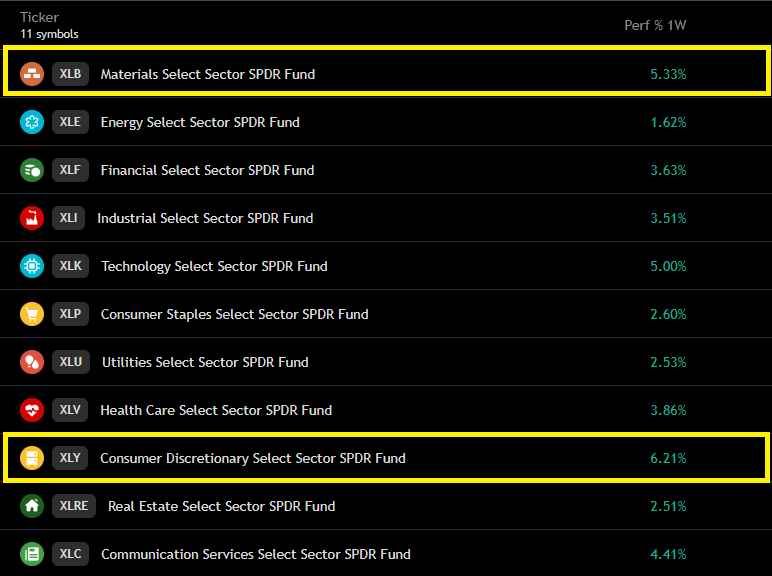Click the XLRE real estate house icon

click(32, 506)
